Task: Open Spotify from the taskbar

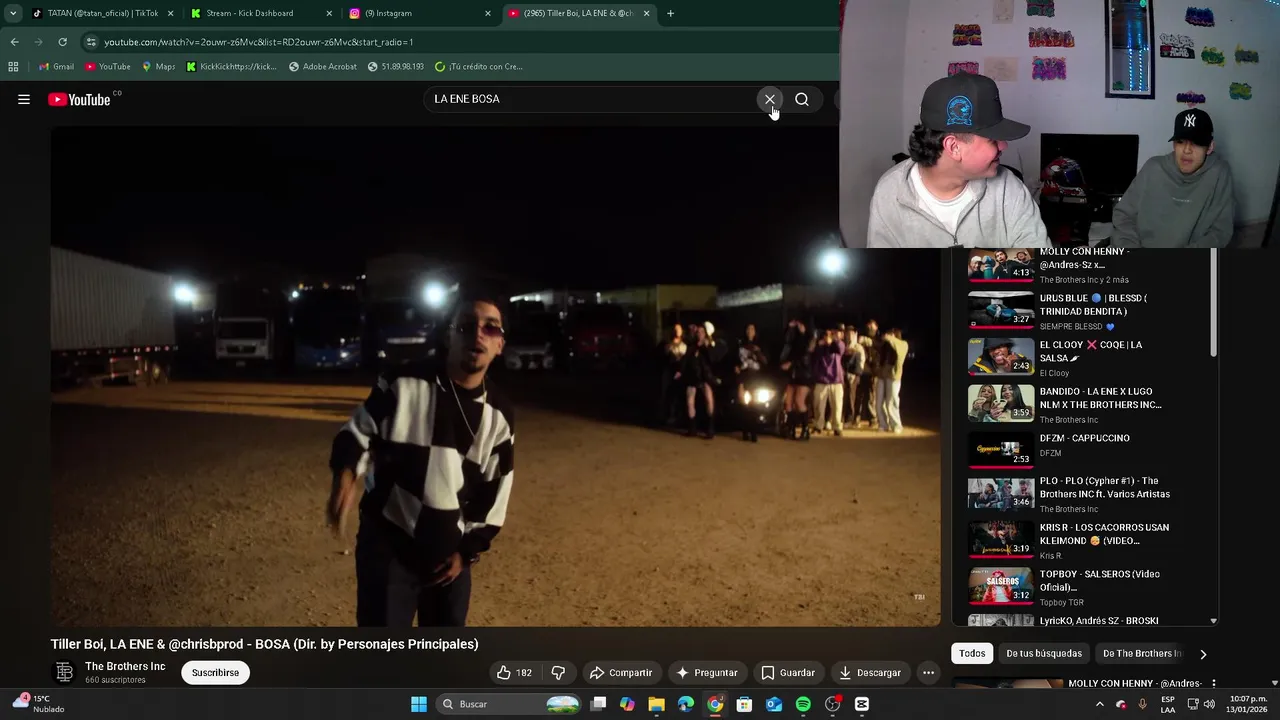Action: click(803, 704)
